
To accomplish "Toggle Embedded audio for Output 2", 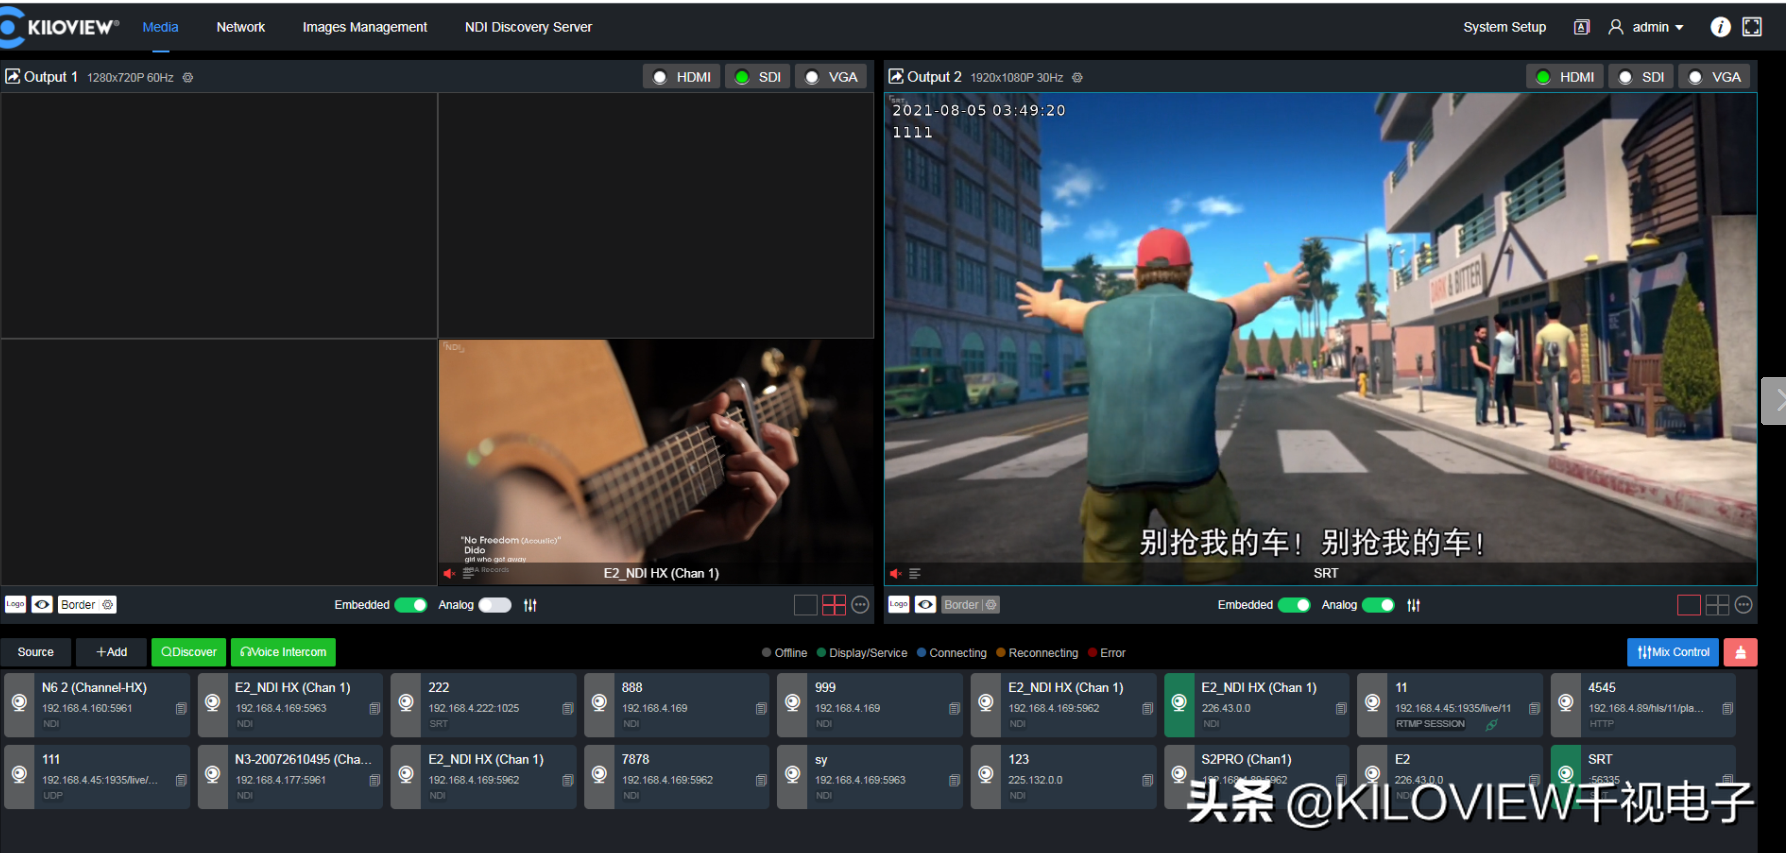I will tap(1294, 605).
